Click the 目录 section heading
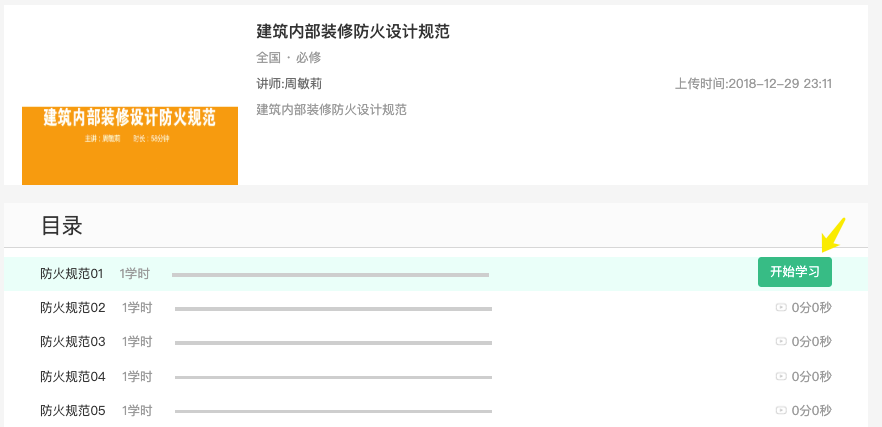 click(x=61, y=226)
